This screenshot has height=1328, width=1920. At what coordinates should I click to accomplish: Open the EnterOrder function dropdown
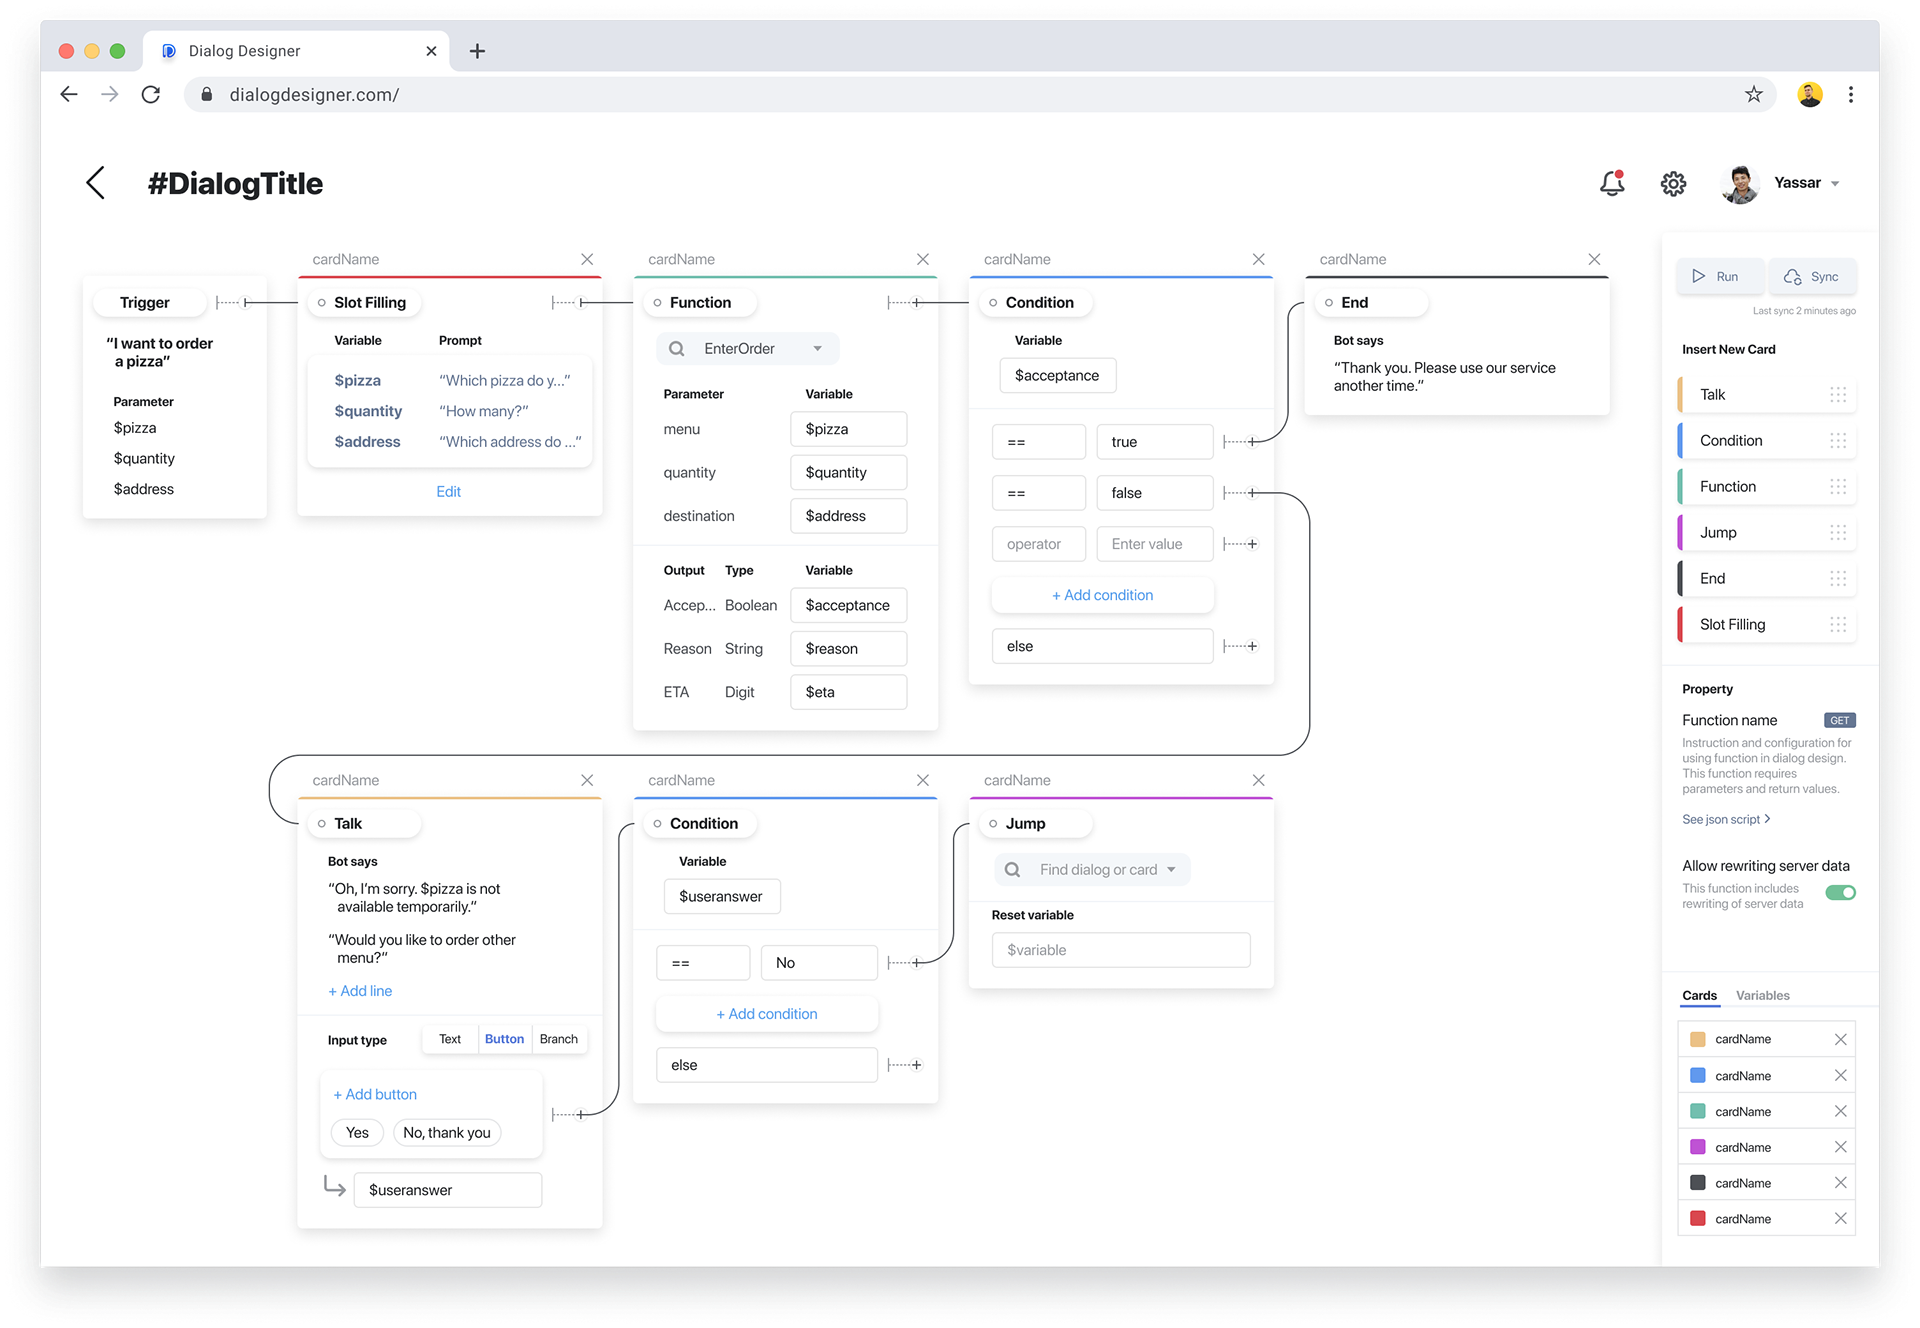pos(747,348)
